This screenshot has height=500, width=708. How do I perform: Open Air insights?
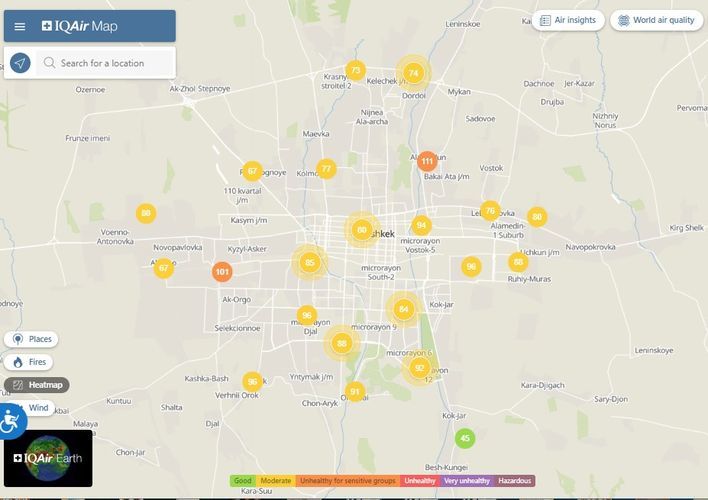(x=567, y=20)
